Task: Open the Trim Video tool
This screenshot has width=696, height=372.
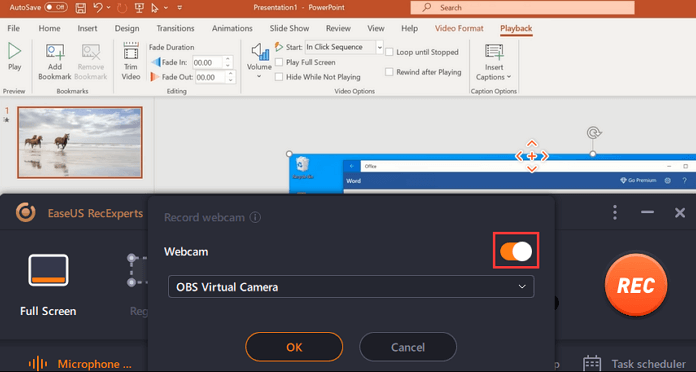Action: pyautogui.click(x=130, y=52)
